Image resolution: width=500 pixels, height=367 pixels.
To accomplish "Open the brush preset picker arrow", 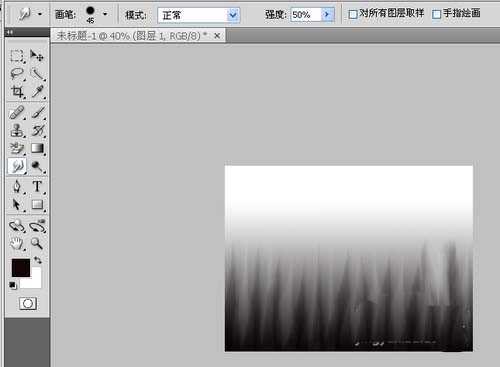I will tap(105, 14).
